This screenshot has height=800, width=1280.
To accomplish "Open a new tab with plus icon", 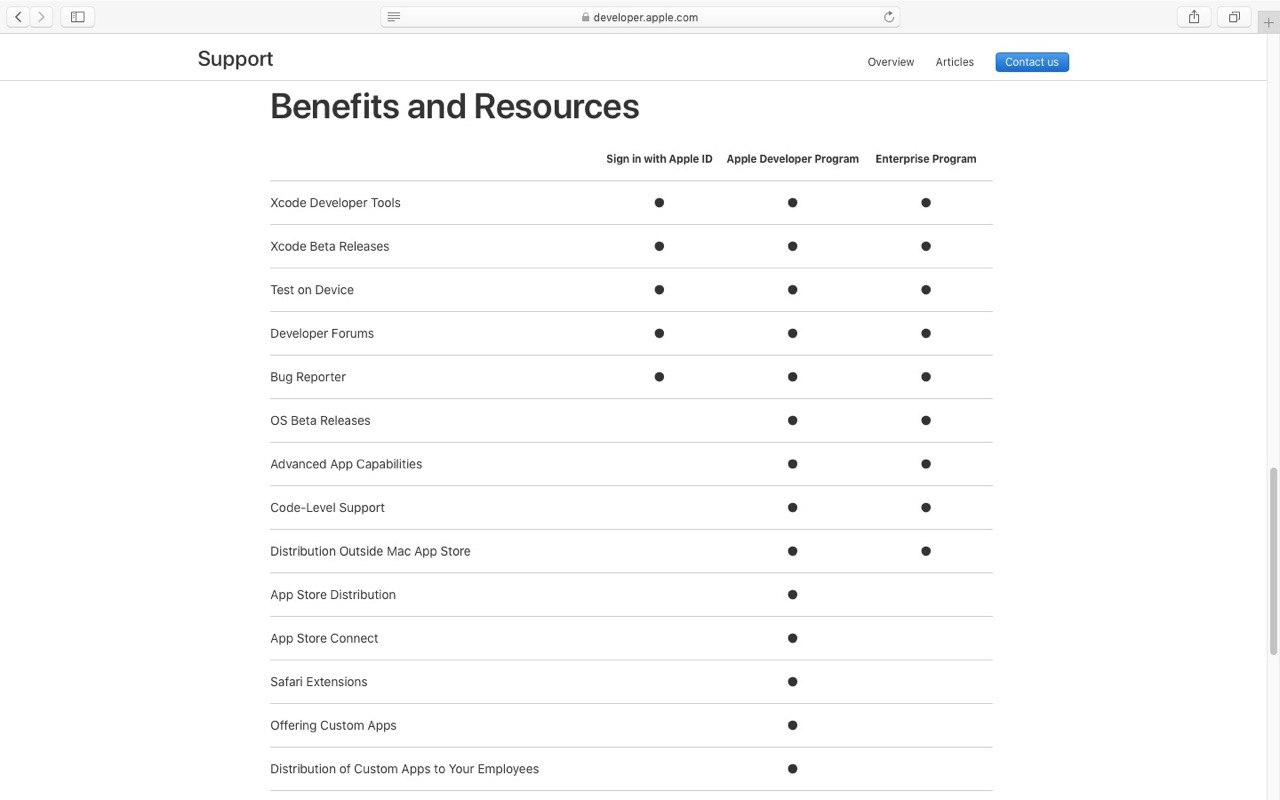I will pyautogui.click(x=1268, y=22).
